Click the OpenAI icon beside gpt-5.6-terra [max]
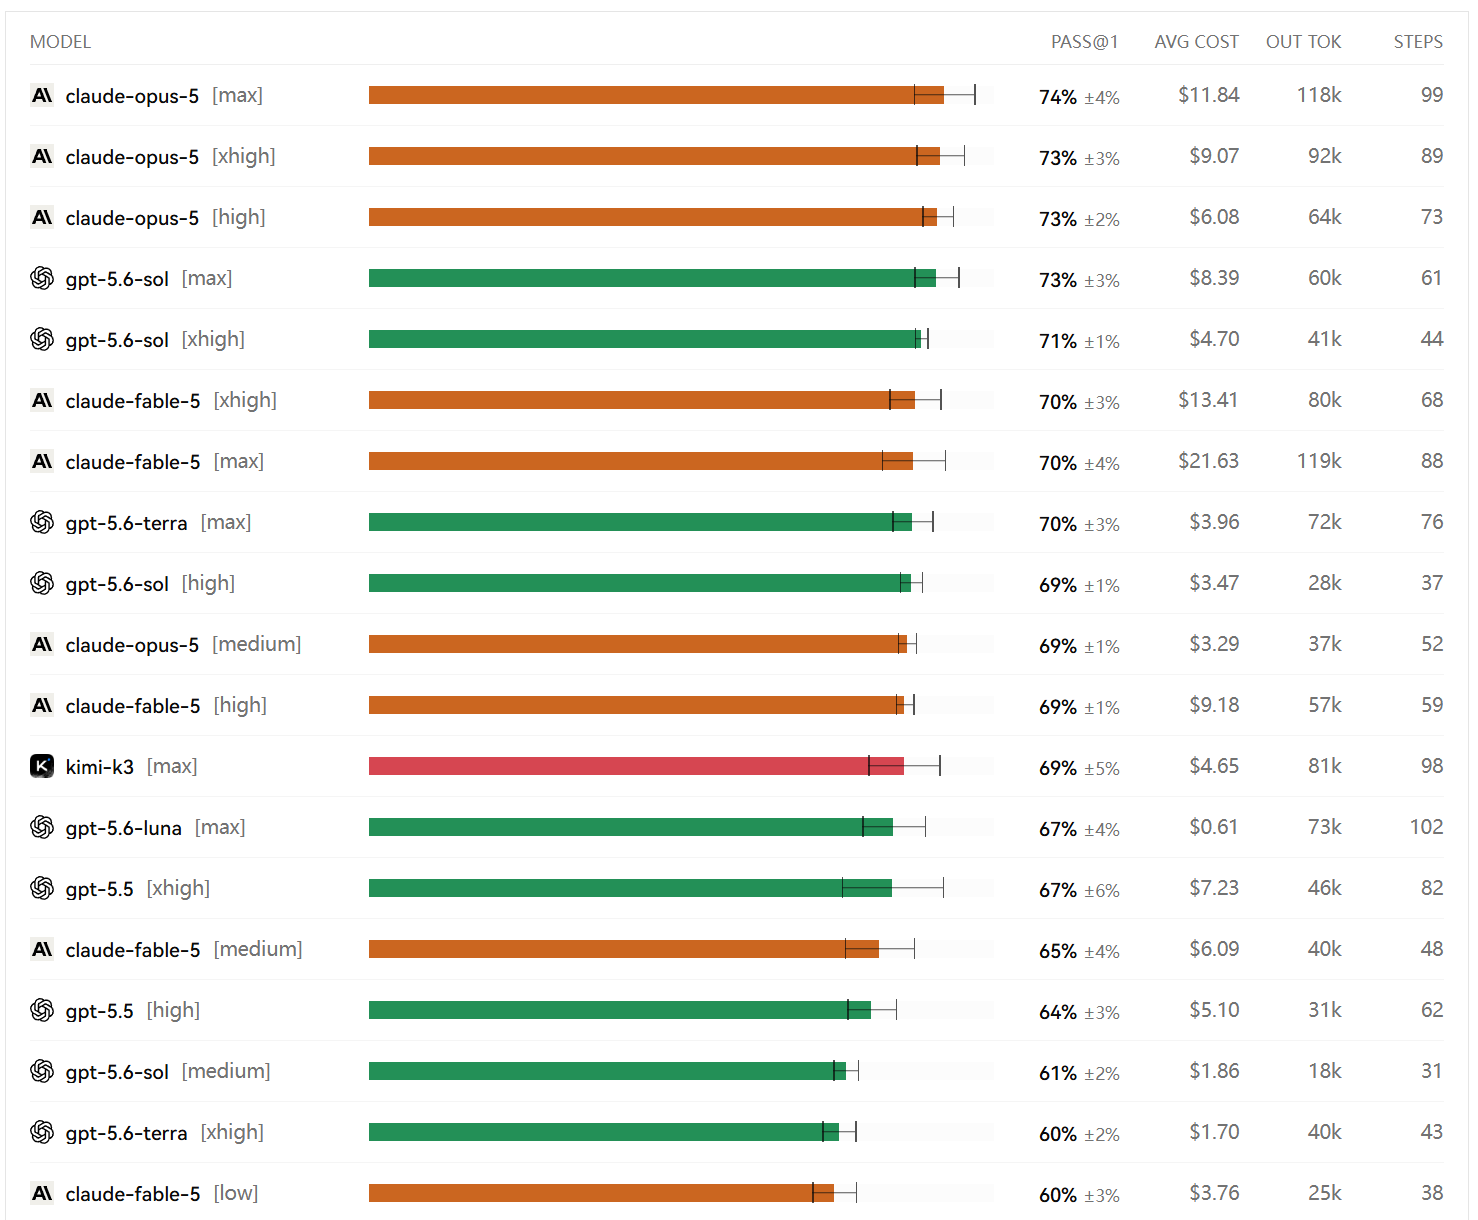This screenshot has width=1478, height=1220. 42,523
